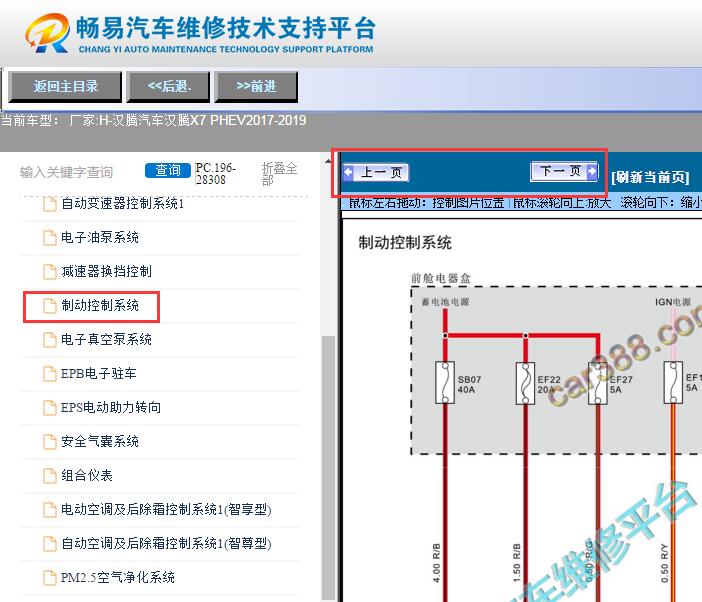The image size is (702, 602).
Task: Click the 4.00 R/B wire label
Action: tap(437, 563)
